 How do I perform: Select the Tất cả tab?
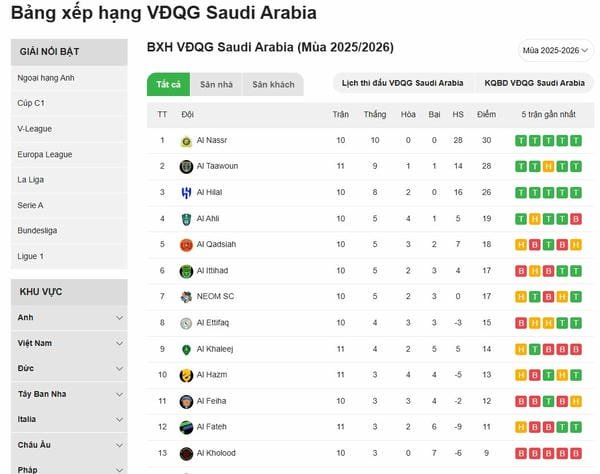point(168,85)
